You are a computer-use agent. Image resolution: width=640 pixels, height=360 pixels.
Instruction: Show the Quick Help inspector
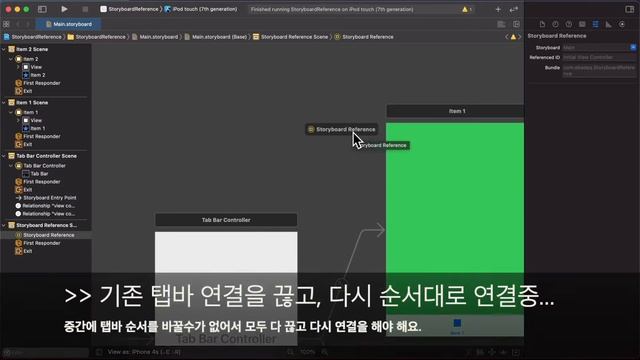pos(569,24)
